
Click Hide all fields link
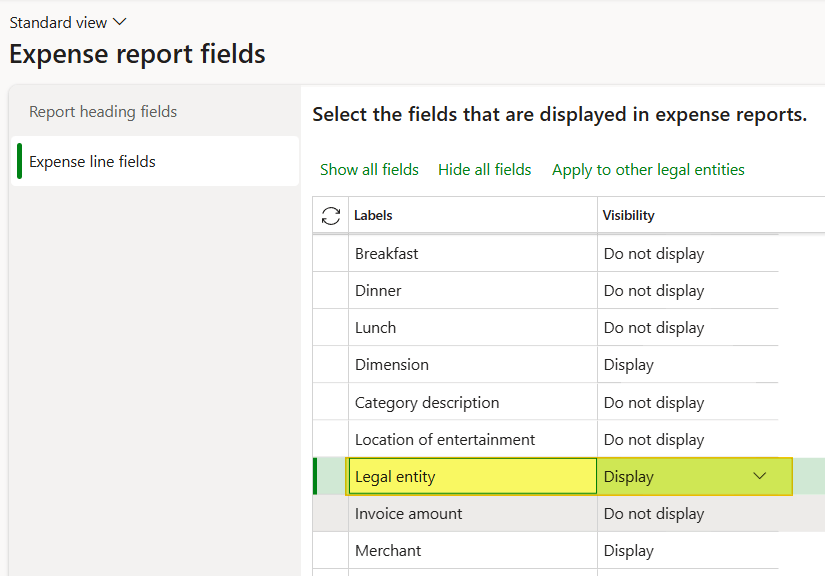coord(485,170)
